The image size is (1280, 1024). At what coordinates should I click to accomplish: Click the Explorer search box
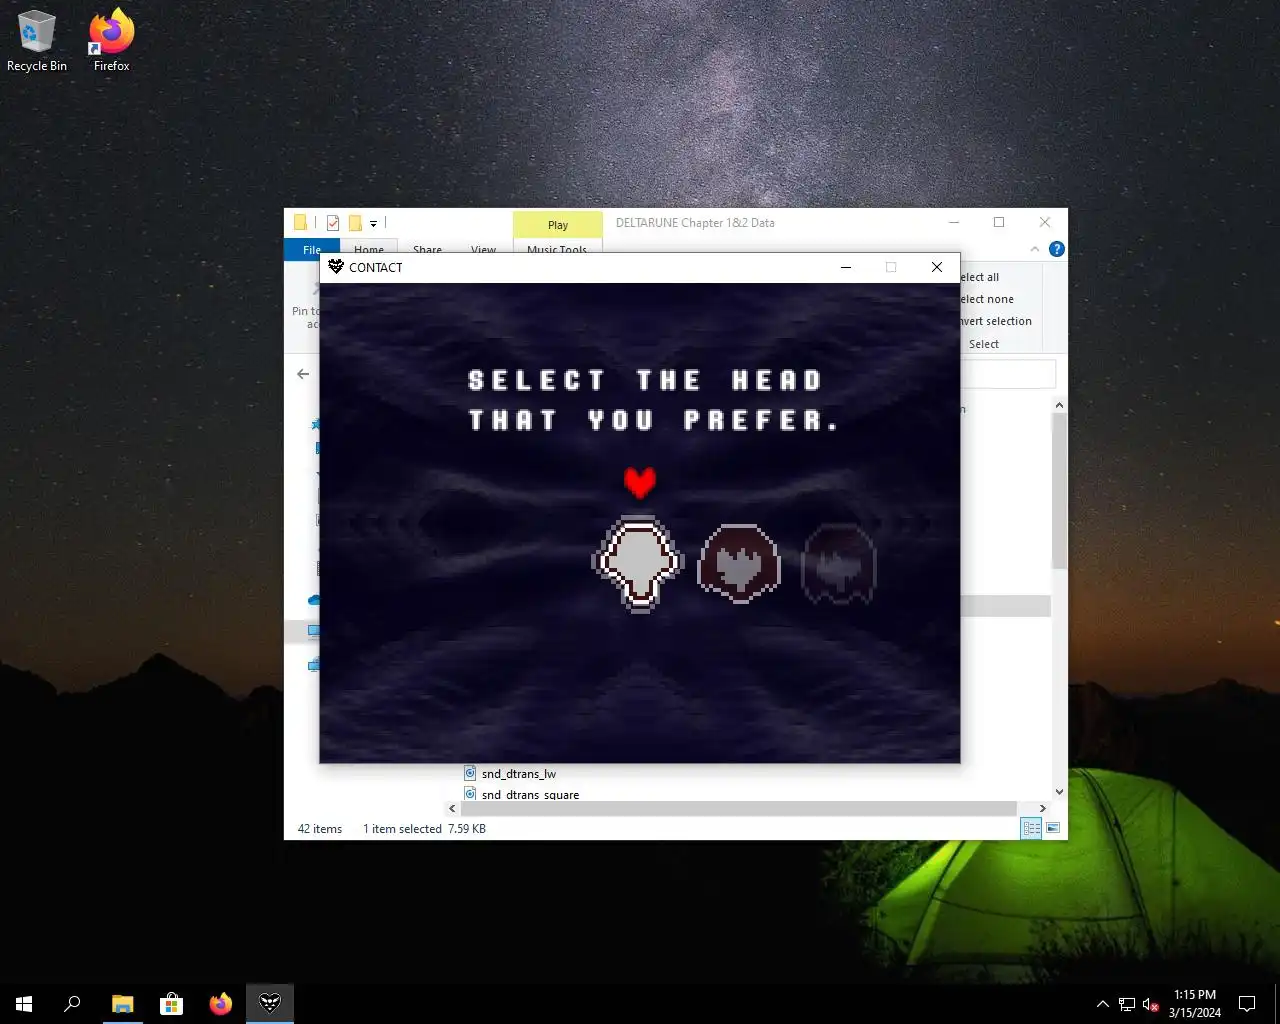coord(1007,374)
